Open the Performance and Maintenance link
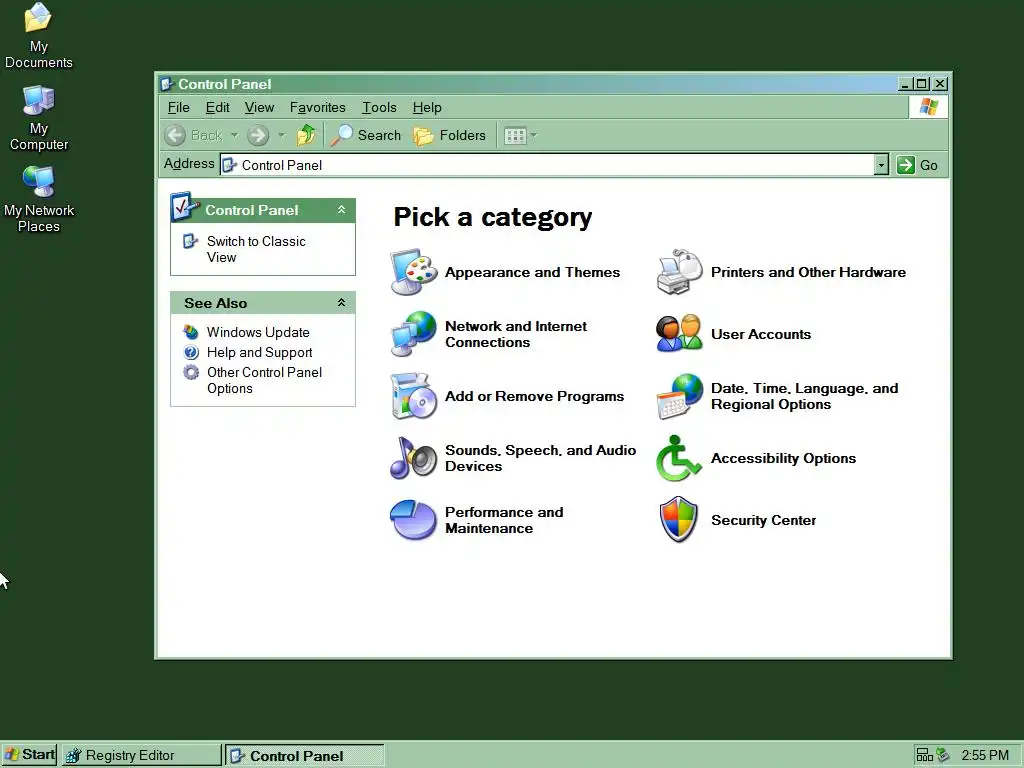 pos(504,520)
